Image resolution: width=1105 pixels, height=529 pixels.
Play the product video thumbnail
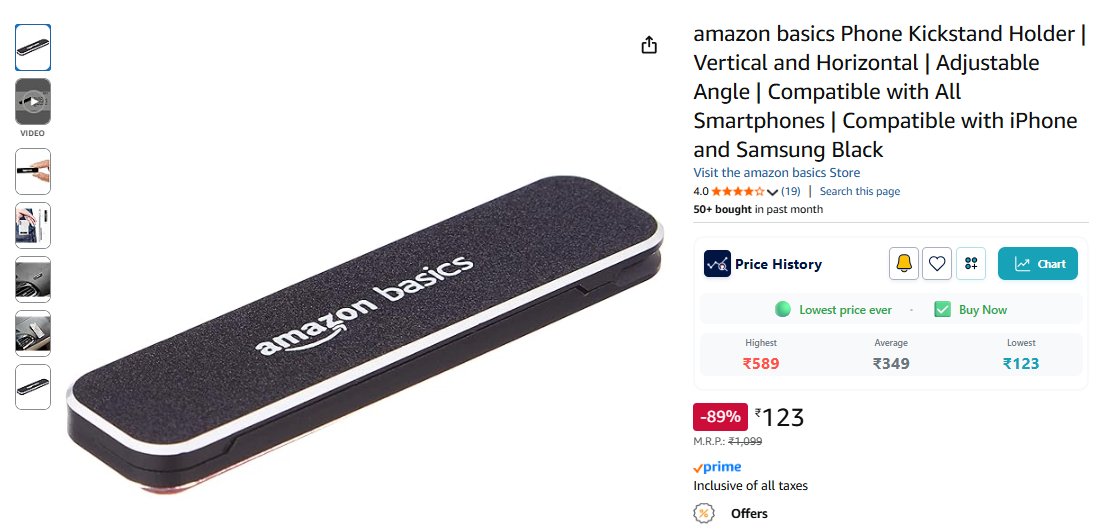coord(33,101)
